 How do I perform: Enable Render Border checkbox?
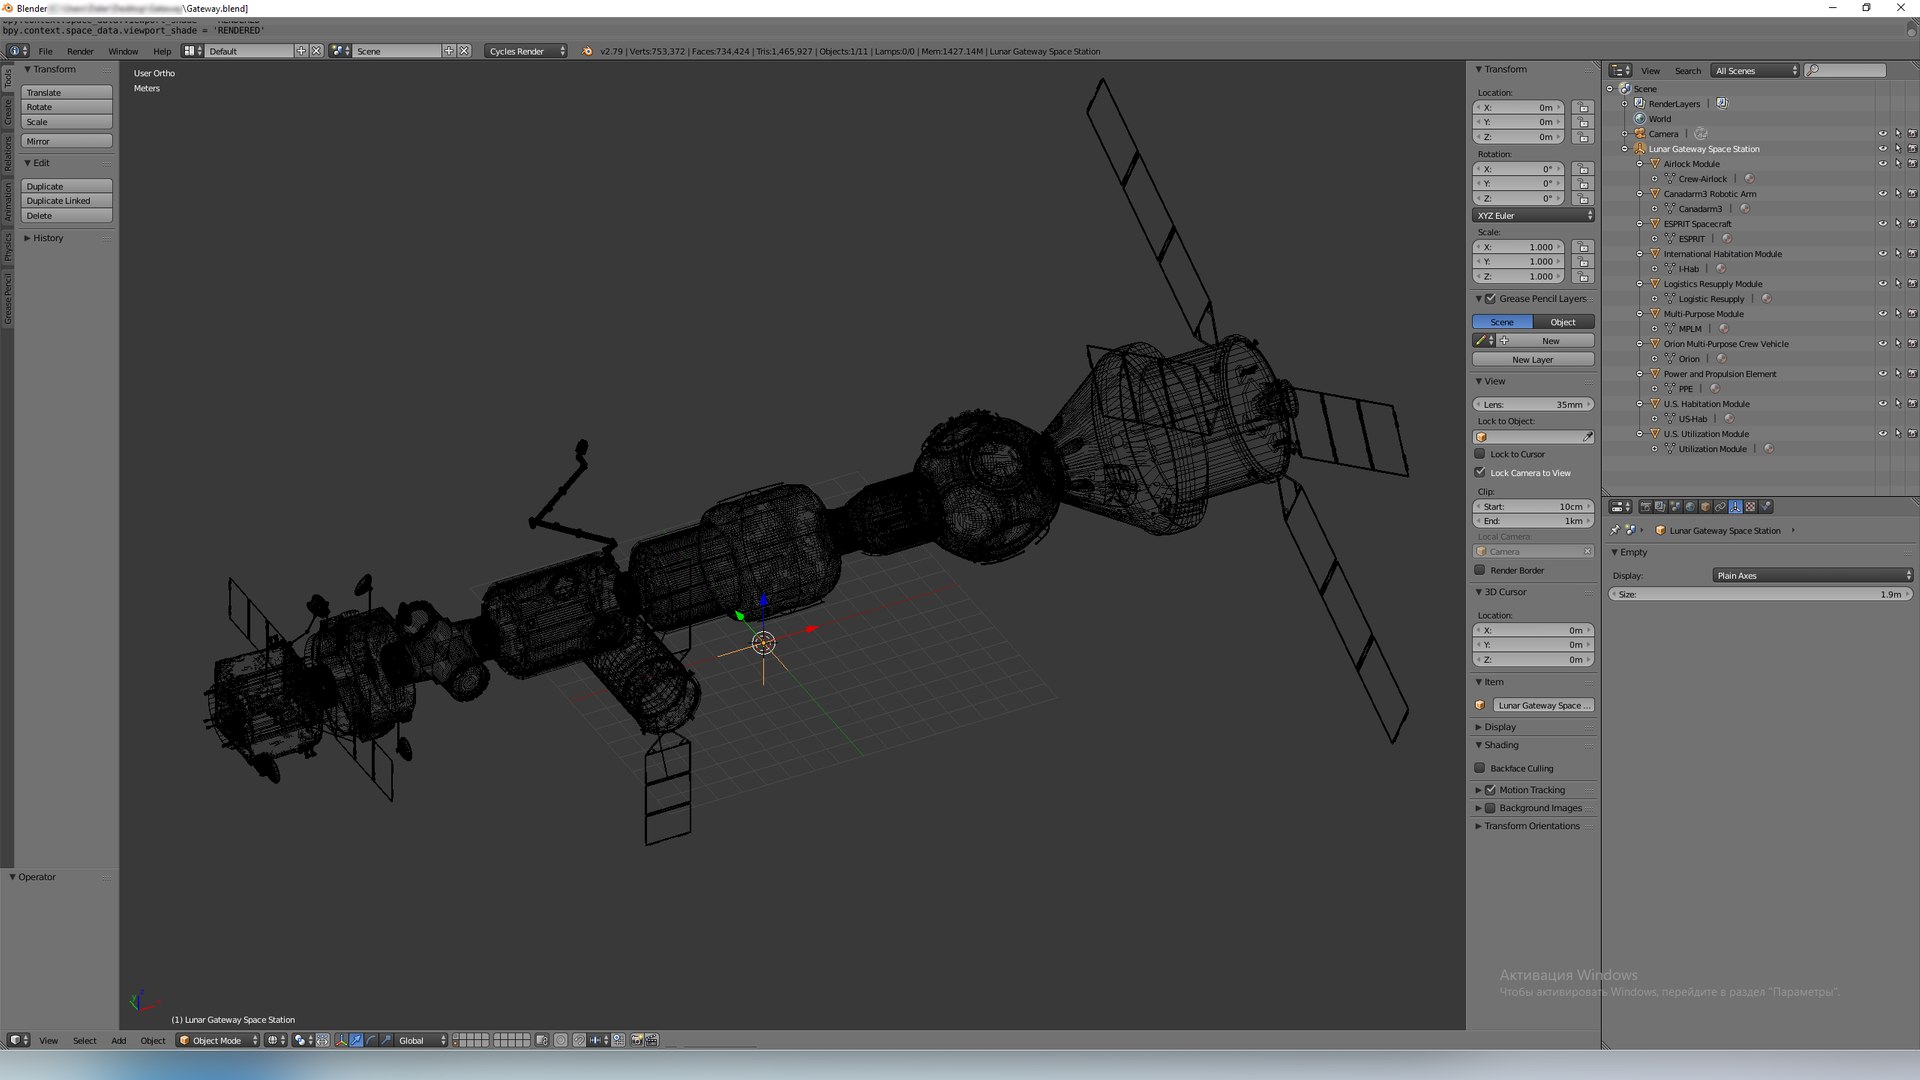coord(1480,570)
